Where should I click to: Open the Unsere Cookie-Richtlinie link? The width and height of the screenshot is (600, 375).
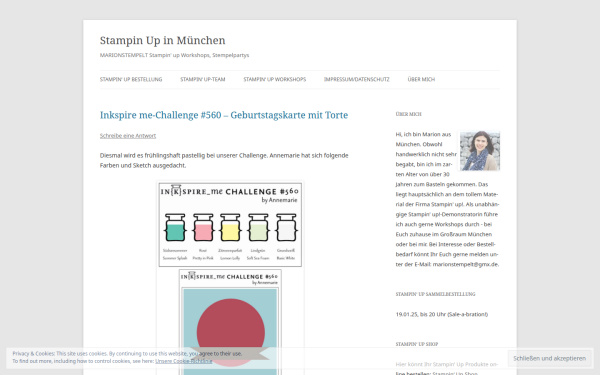184,361
